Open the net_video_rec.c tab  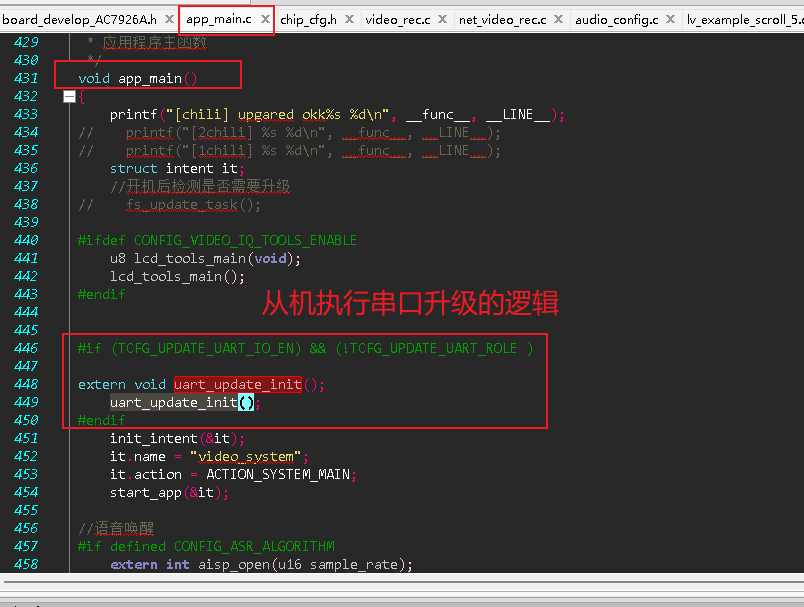pos(502,19)
